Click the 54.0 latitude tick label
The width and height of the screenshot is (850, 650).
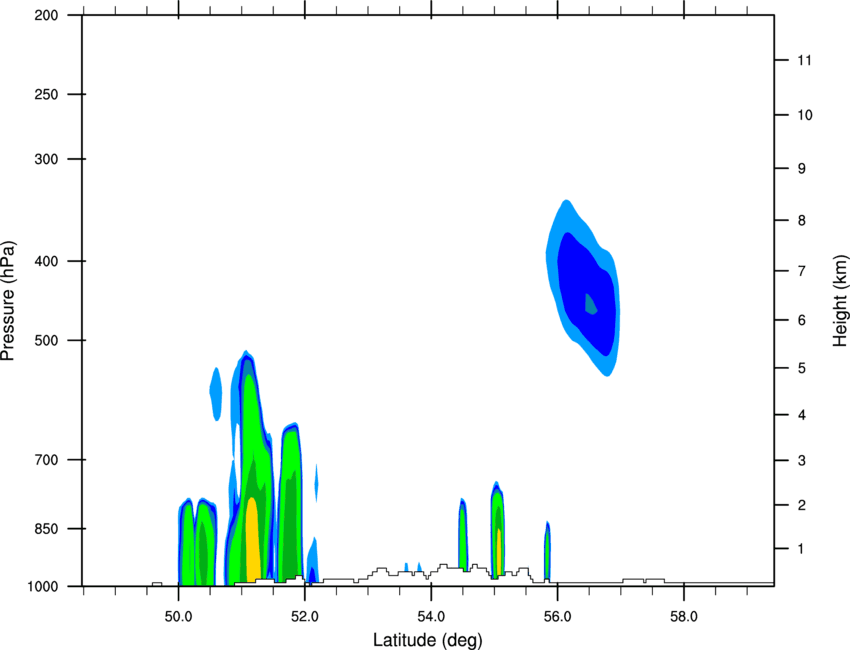pyautogui.click(x=431, y=617)
